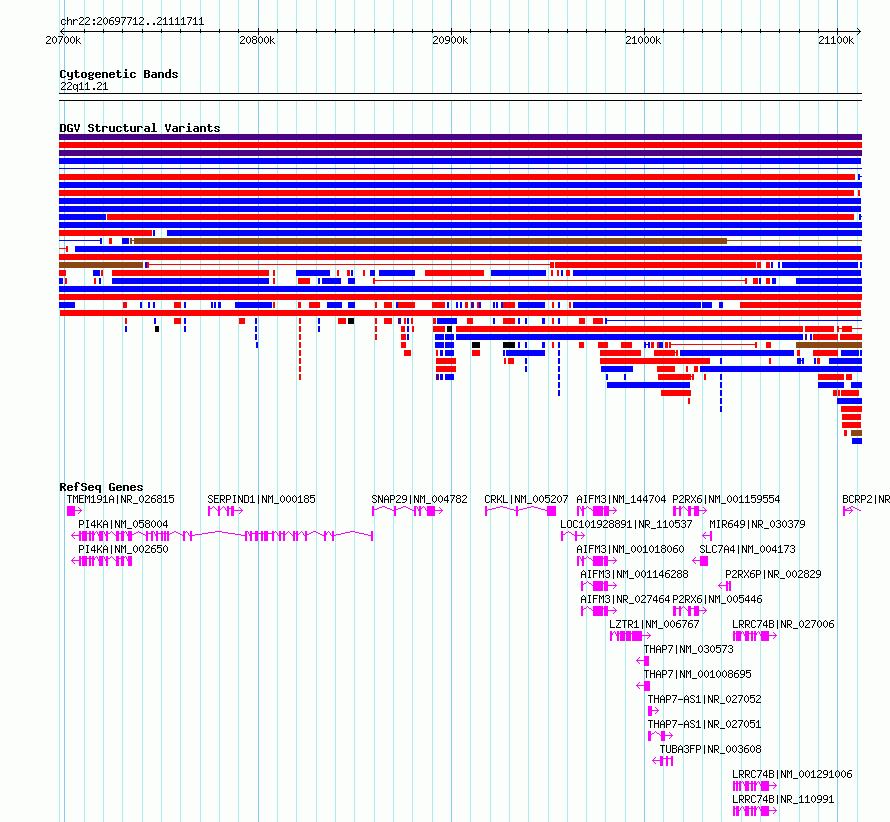Open the P2RX6P|NR_002829 gene label

coord(773,574)
